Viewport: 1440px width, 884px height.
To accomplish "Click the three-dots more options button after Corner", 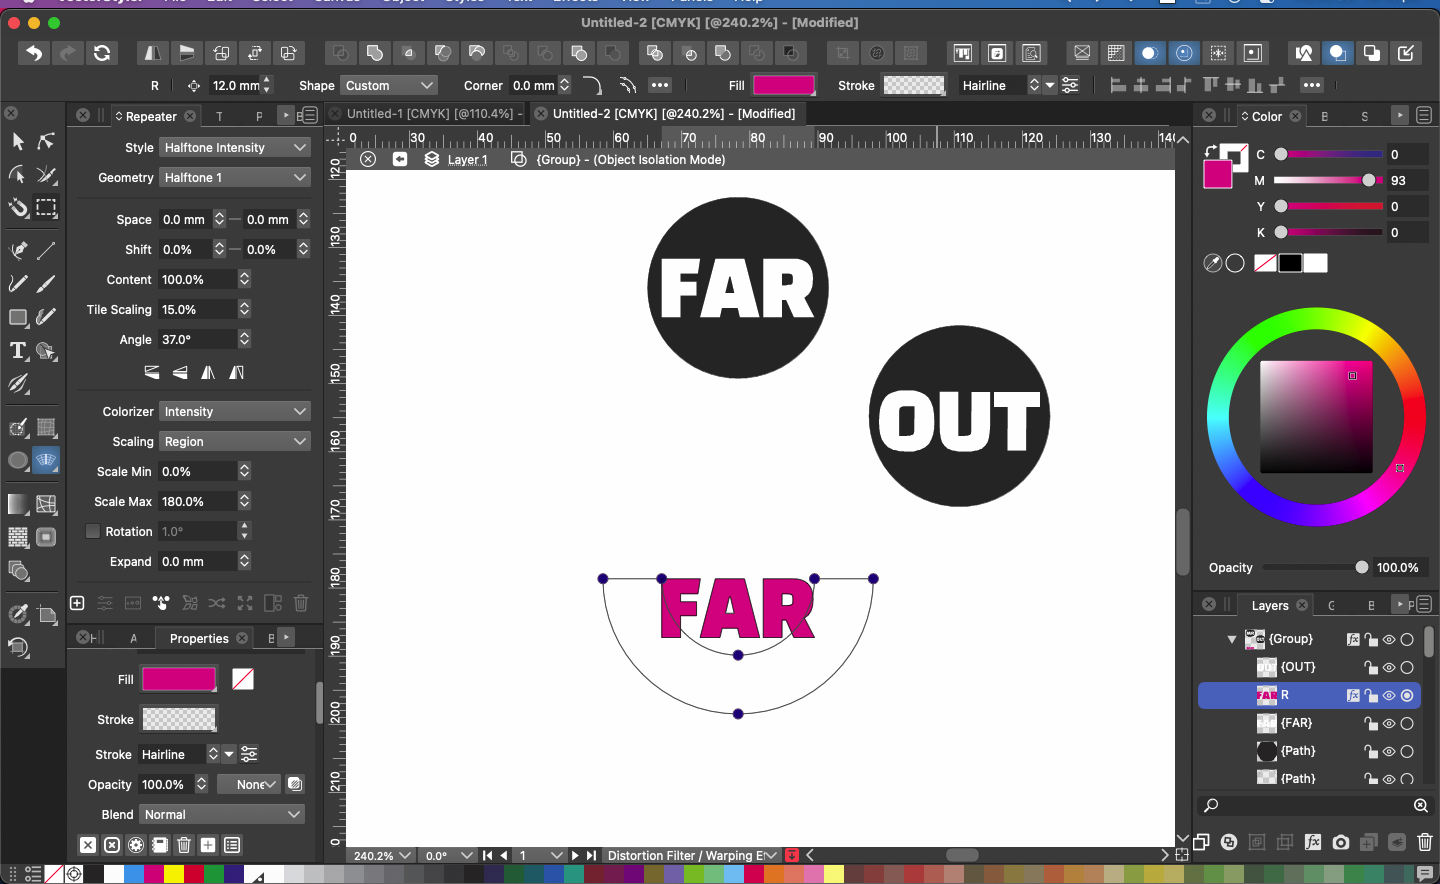I will [660, 85].
